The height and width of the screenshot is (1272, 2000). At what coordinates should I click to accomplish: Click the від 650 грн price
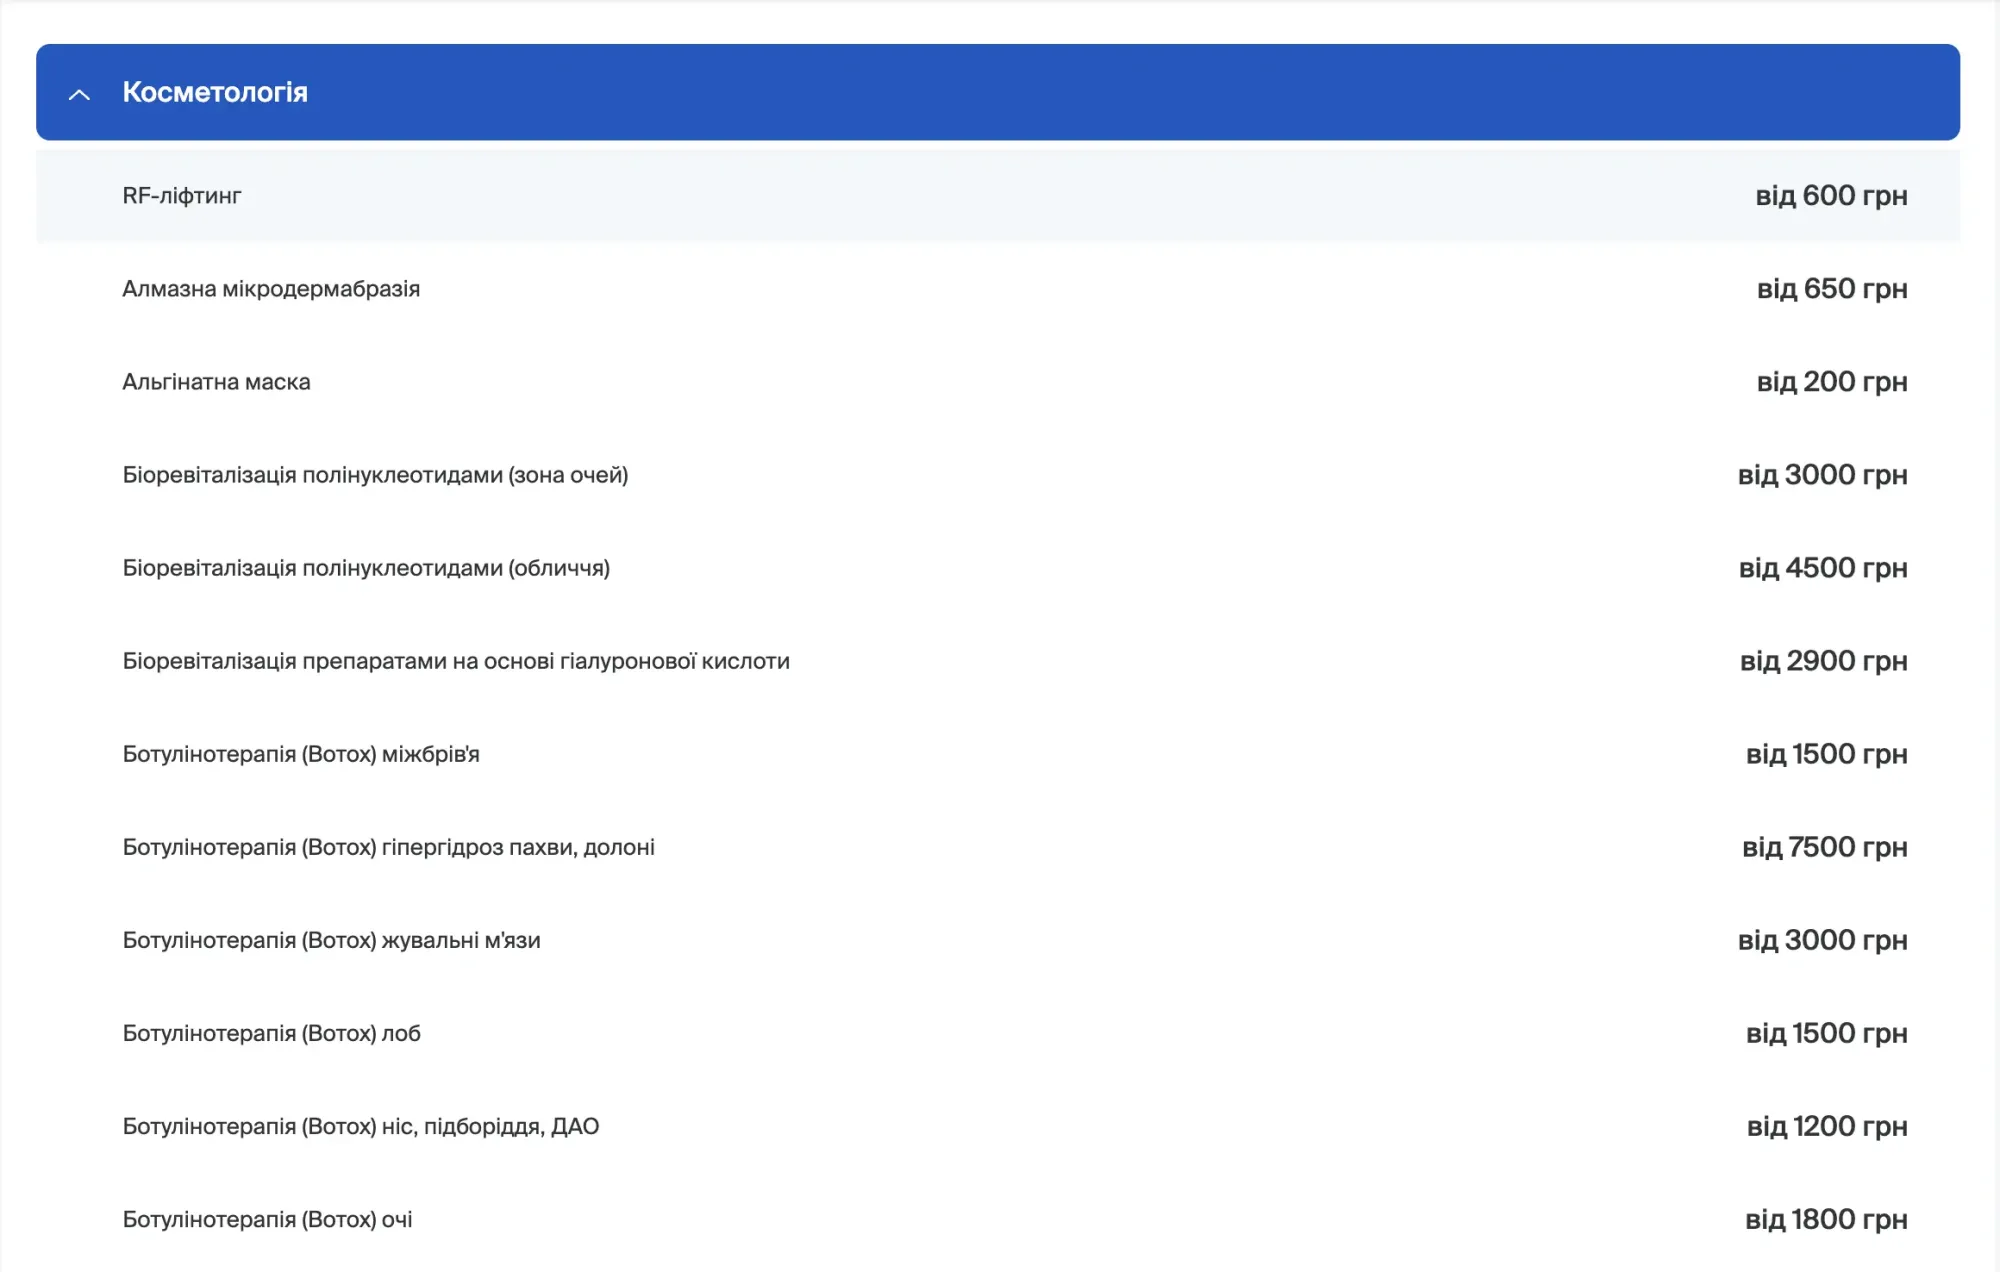tap(1831, 289)
